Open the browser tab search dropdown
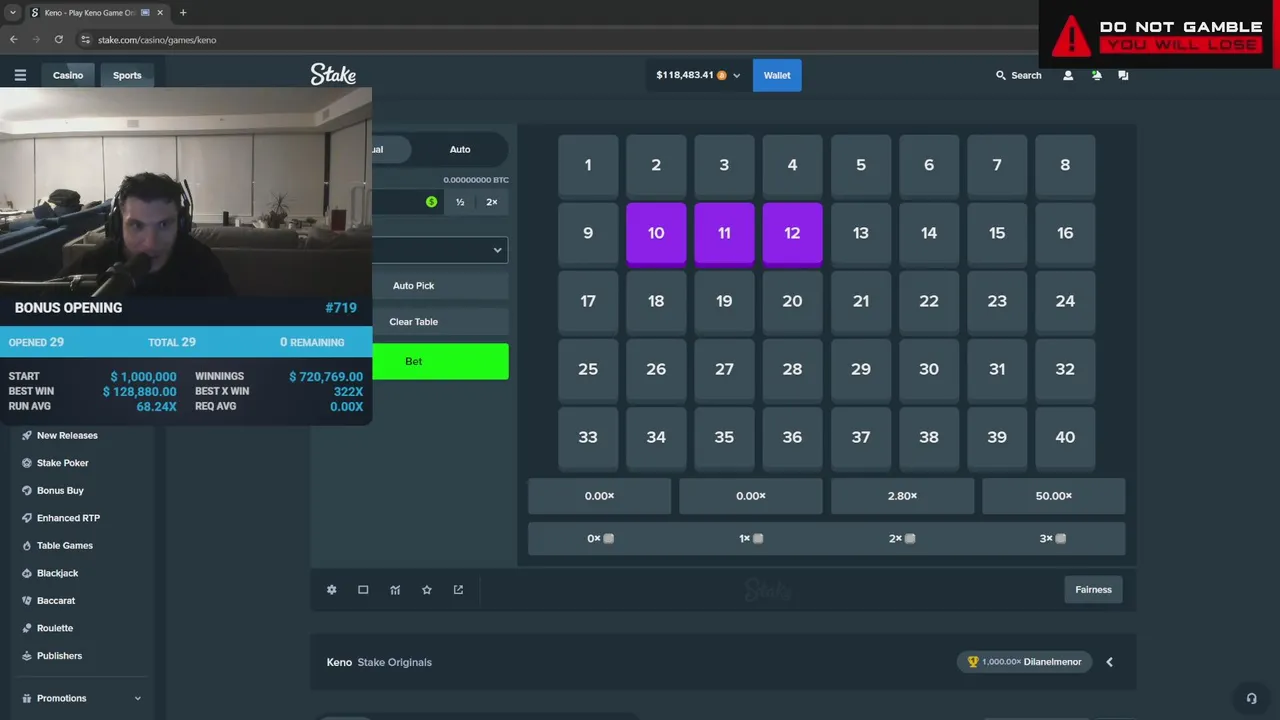The width and height of the screenshot is (1280, 720). [x=12, y=13]
